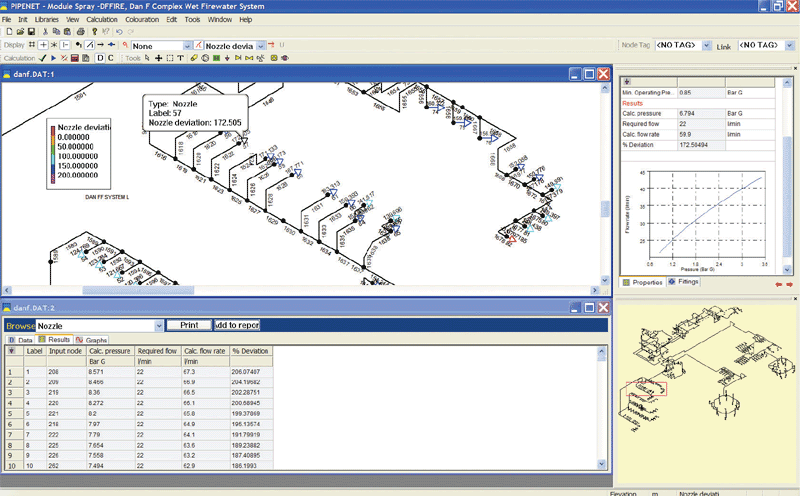Viewport: 800px width, 496px height.
Task: Save the network with the floppy disk icon
Action: [x=31, y=32]
